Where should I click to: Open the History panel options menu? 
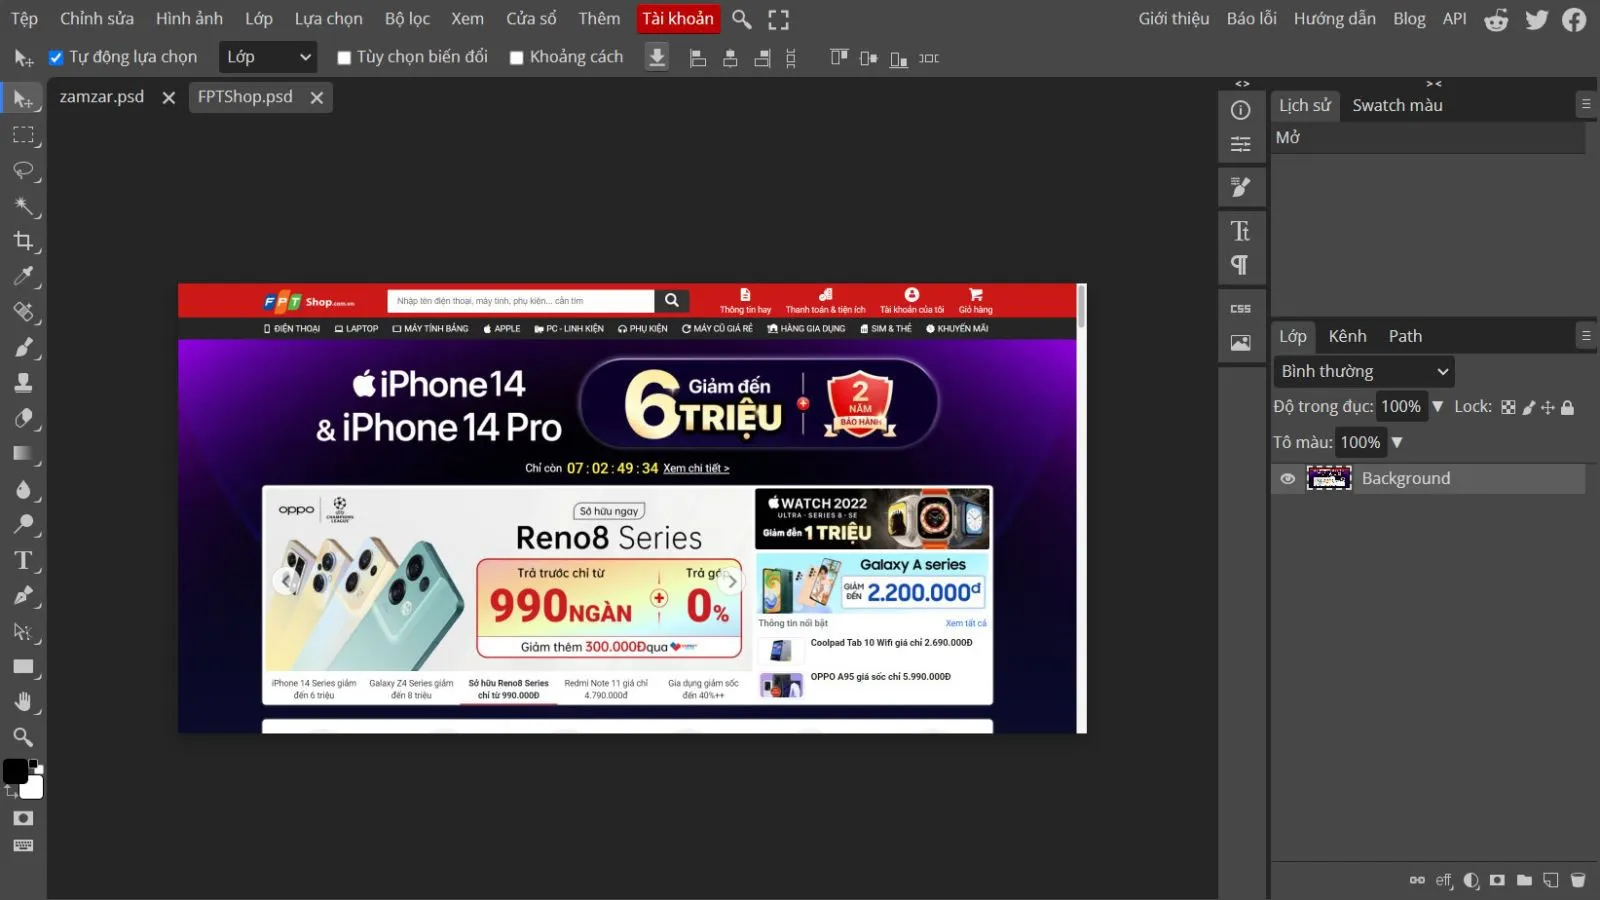pos(1586,104)
